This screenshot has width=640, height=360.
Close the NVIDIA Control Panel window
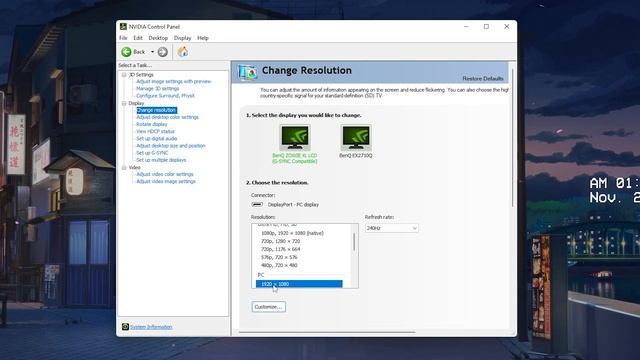pyautogui.click(x=507, y=27)
